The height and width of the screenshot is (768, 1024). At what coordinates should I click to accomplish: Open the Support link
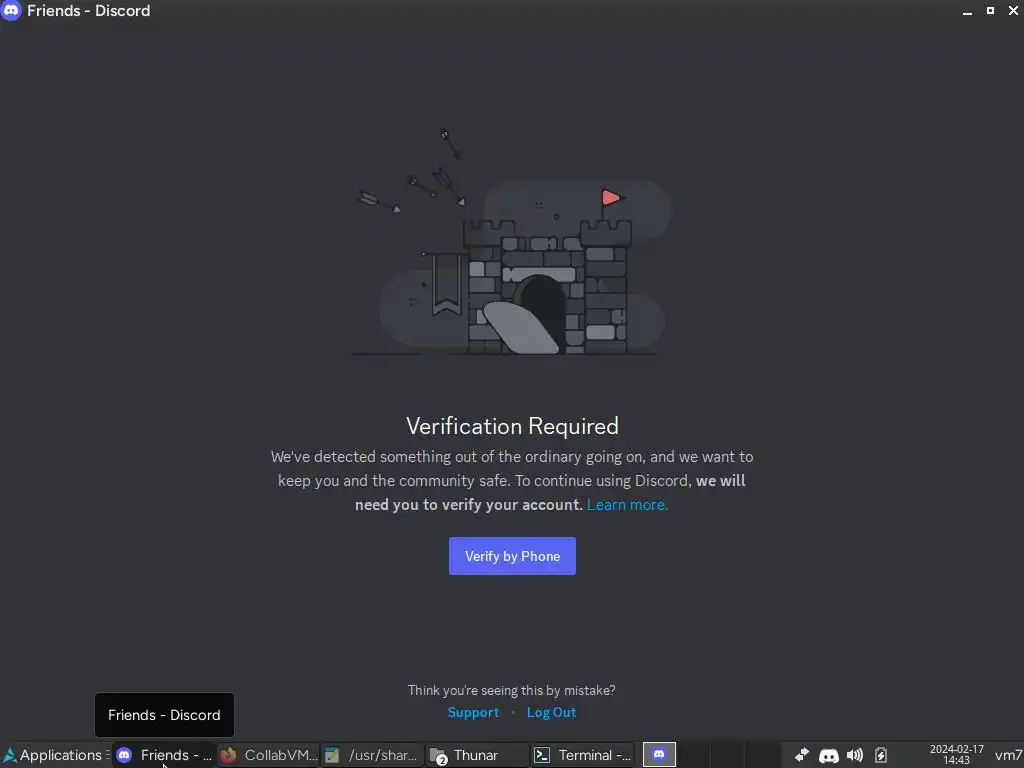473,712
